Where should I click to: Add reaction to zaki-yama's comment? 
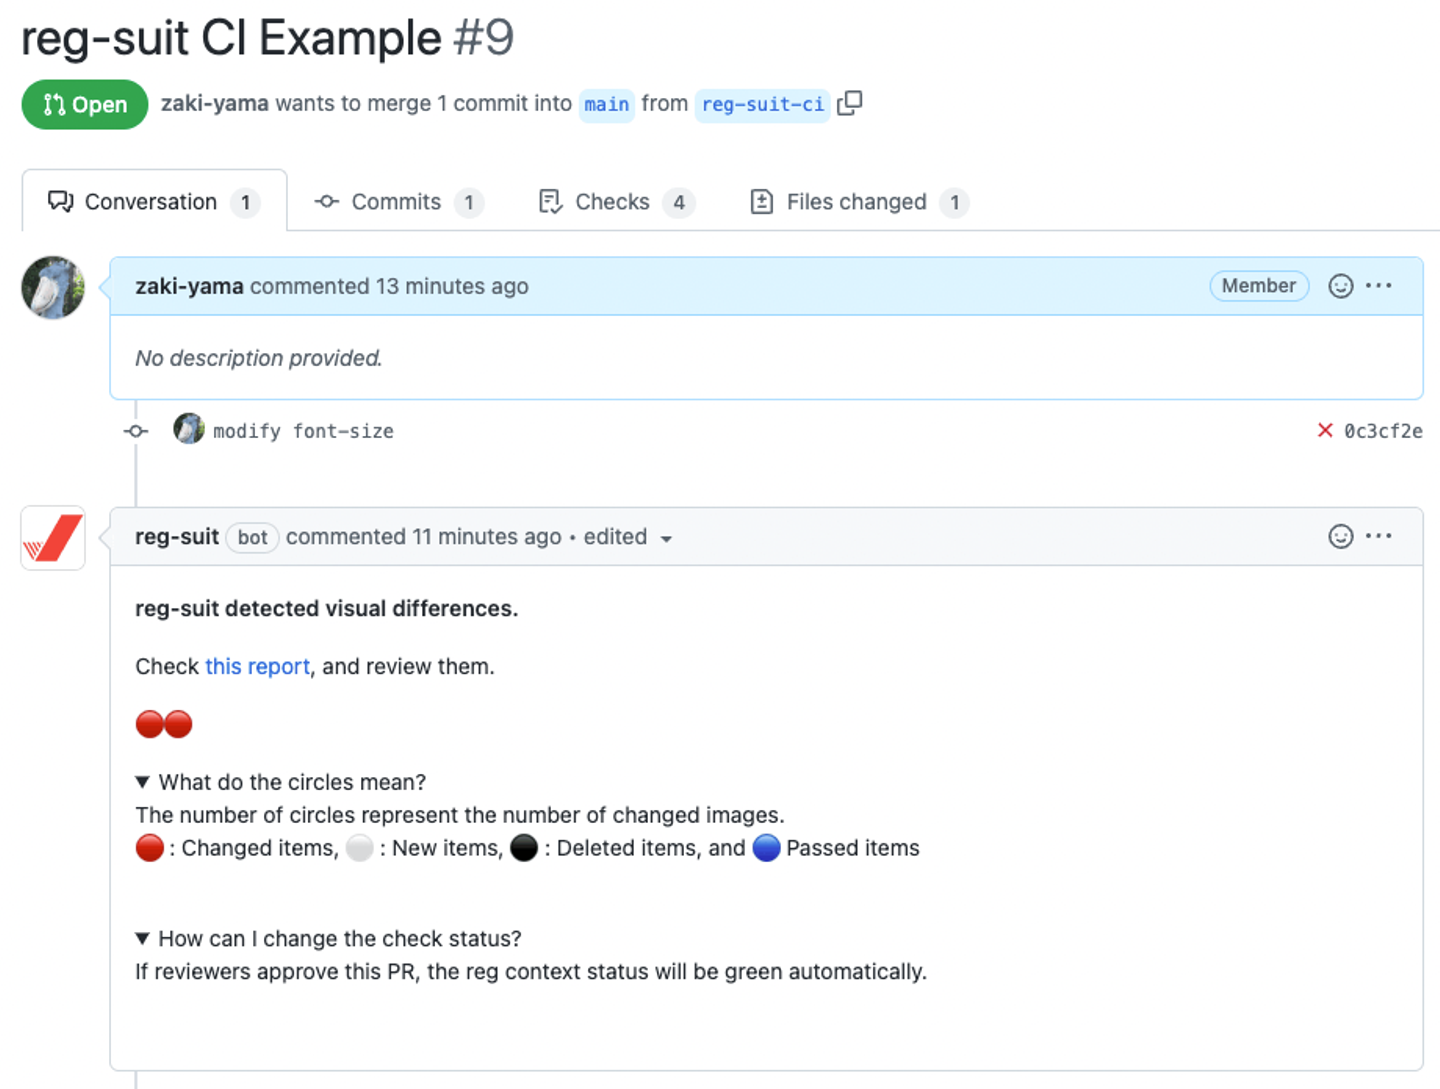coord(1340,286)
